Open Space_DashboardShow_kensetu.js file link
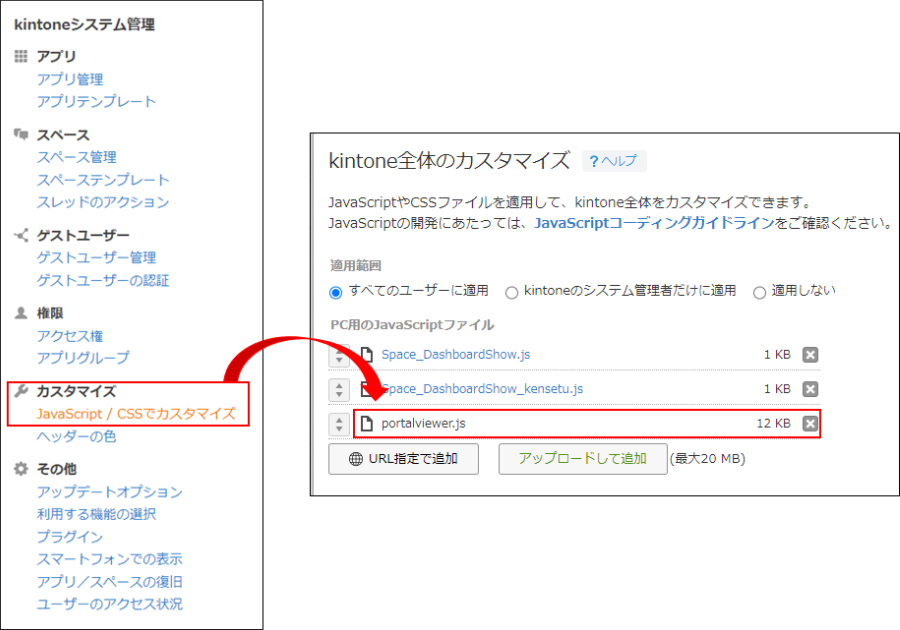 (x=482, y=389)
